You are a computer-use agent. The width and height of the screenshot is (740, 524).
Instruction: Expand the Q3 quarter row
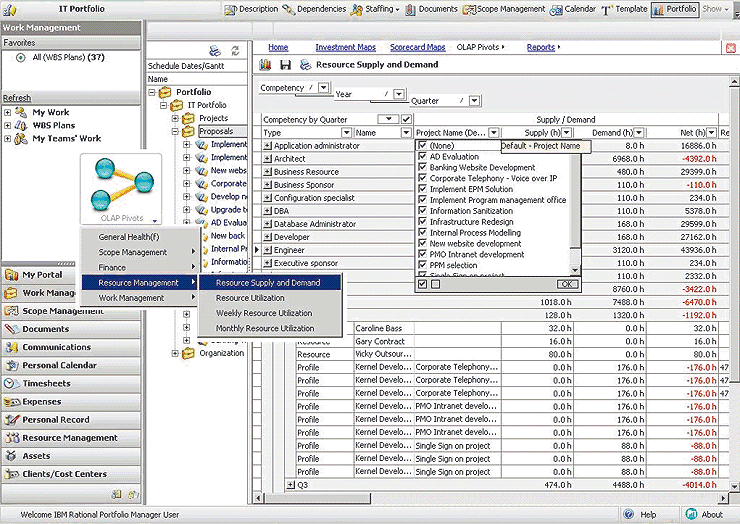291,485
